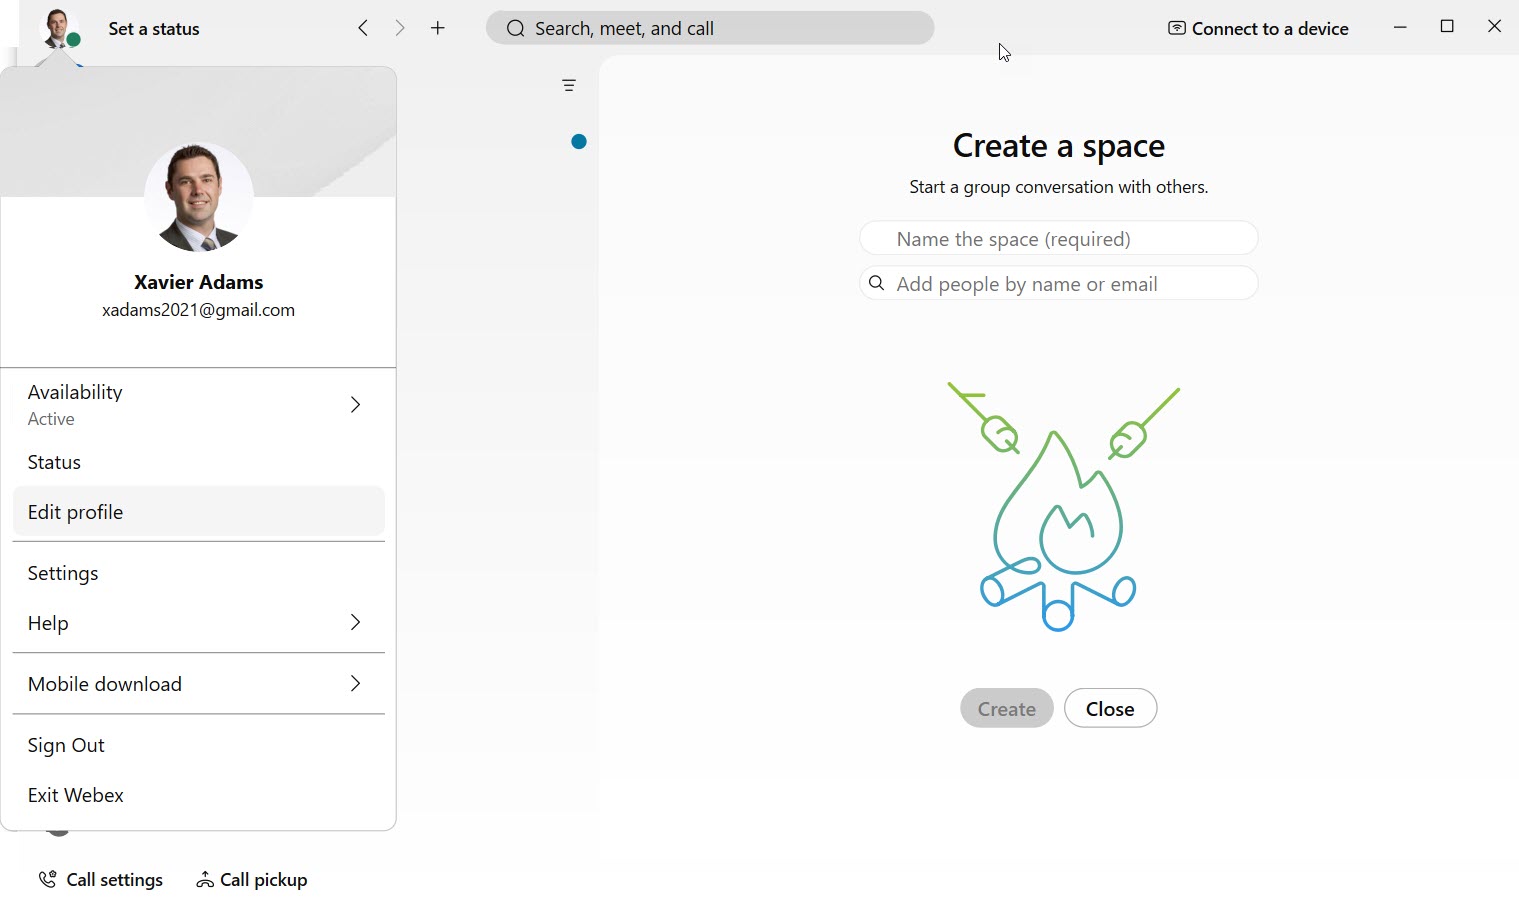Expand the Mobile download chevron

tap(355, 683)
